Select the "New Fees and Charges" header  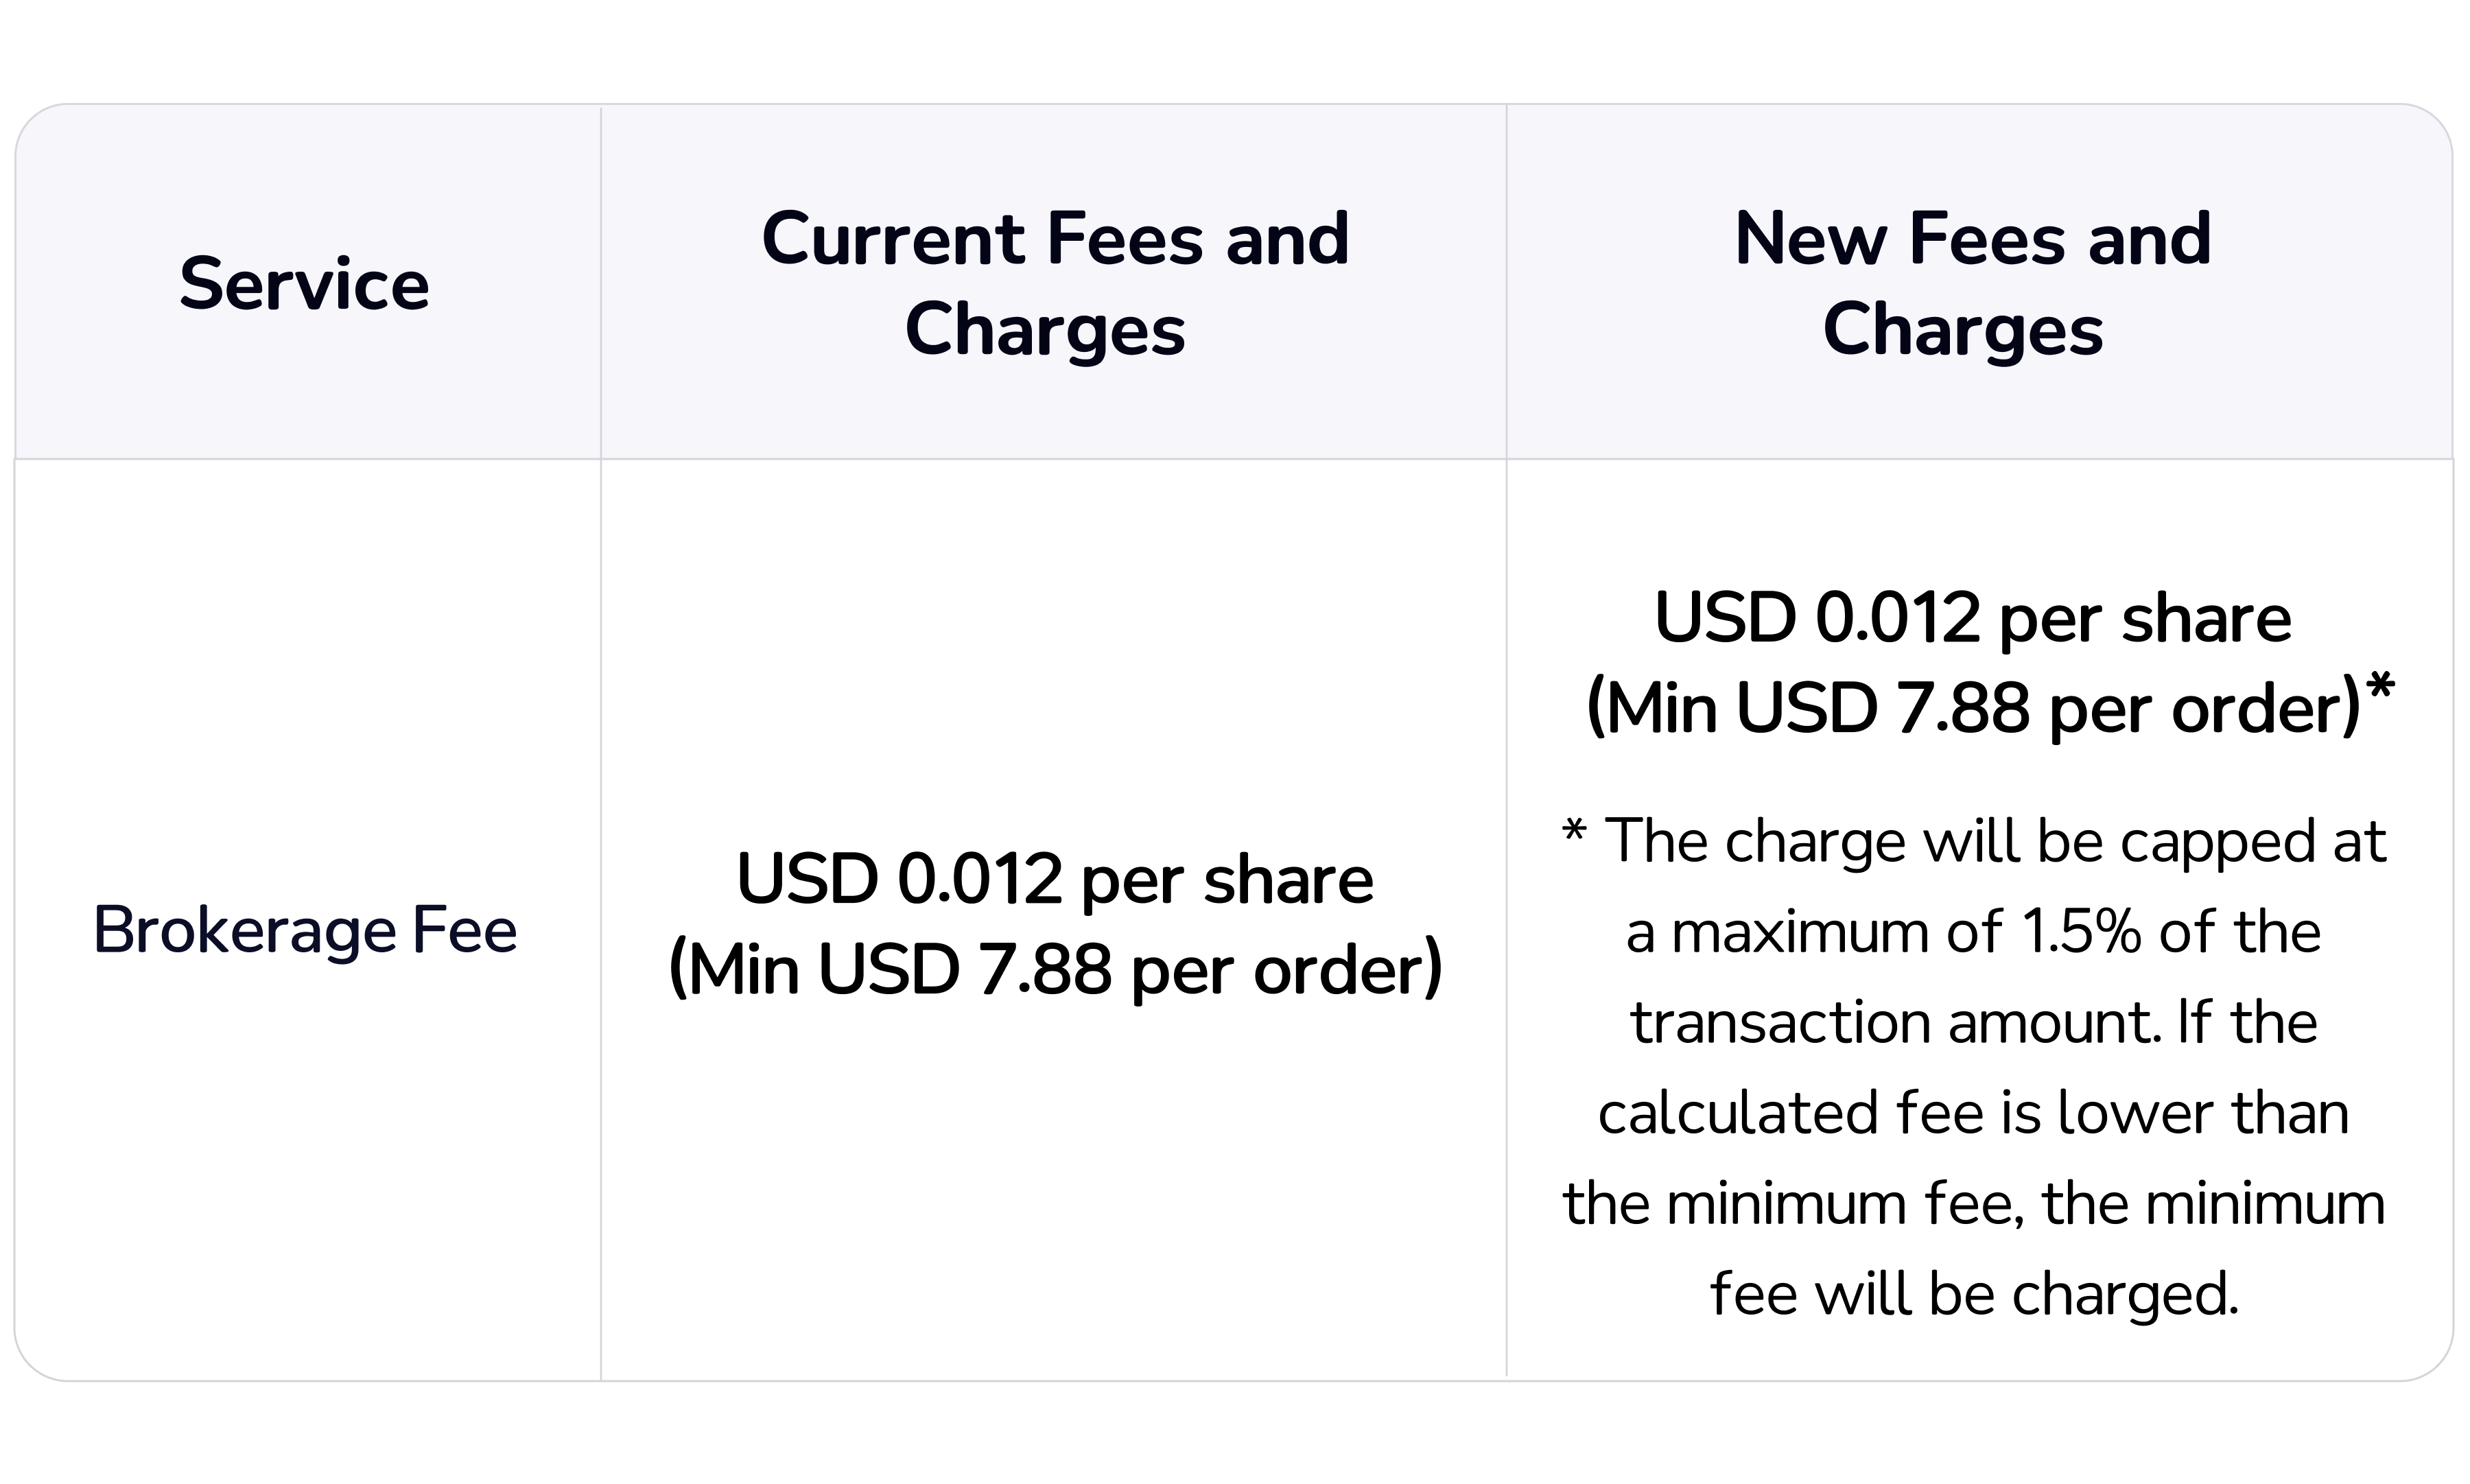pyautogui.click(x=1971, y=283)
